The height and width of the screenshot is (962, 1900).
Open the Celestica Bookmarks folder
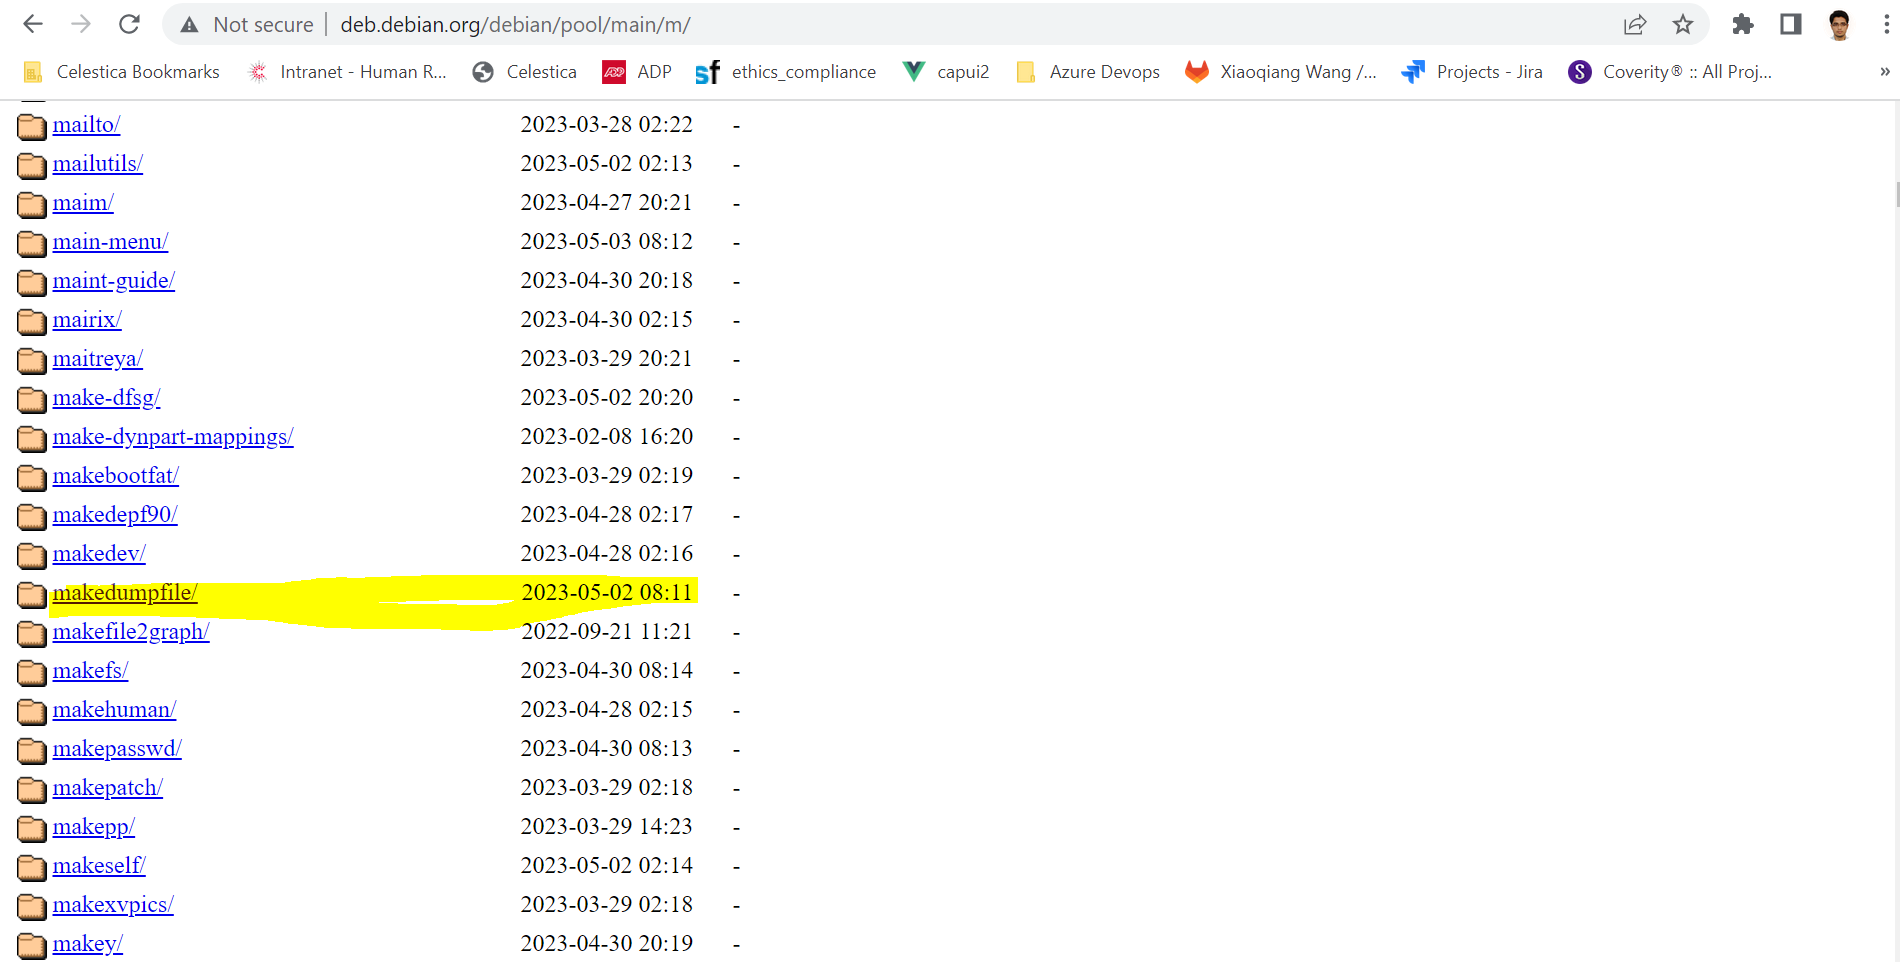pyautogui.click(x=120, y=71)
